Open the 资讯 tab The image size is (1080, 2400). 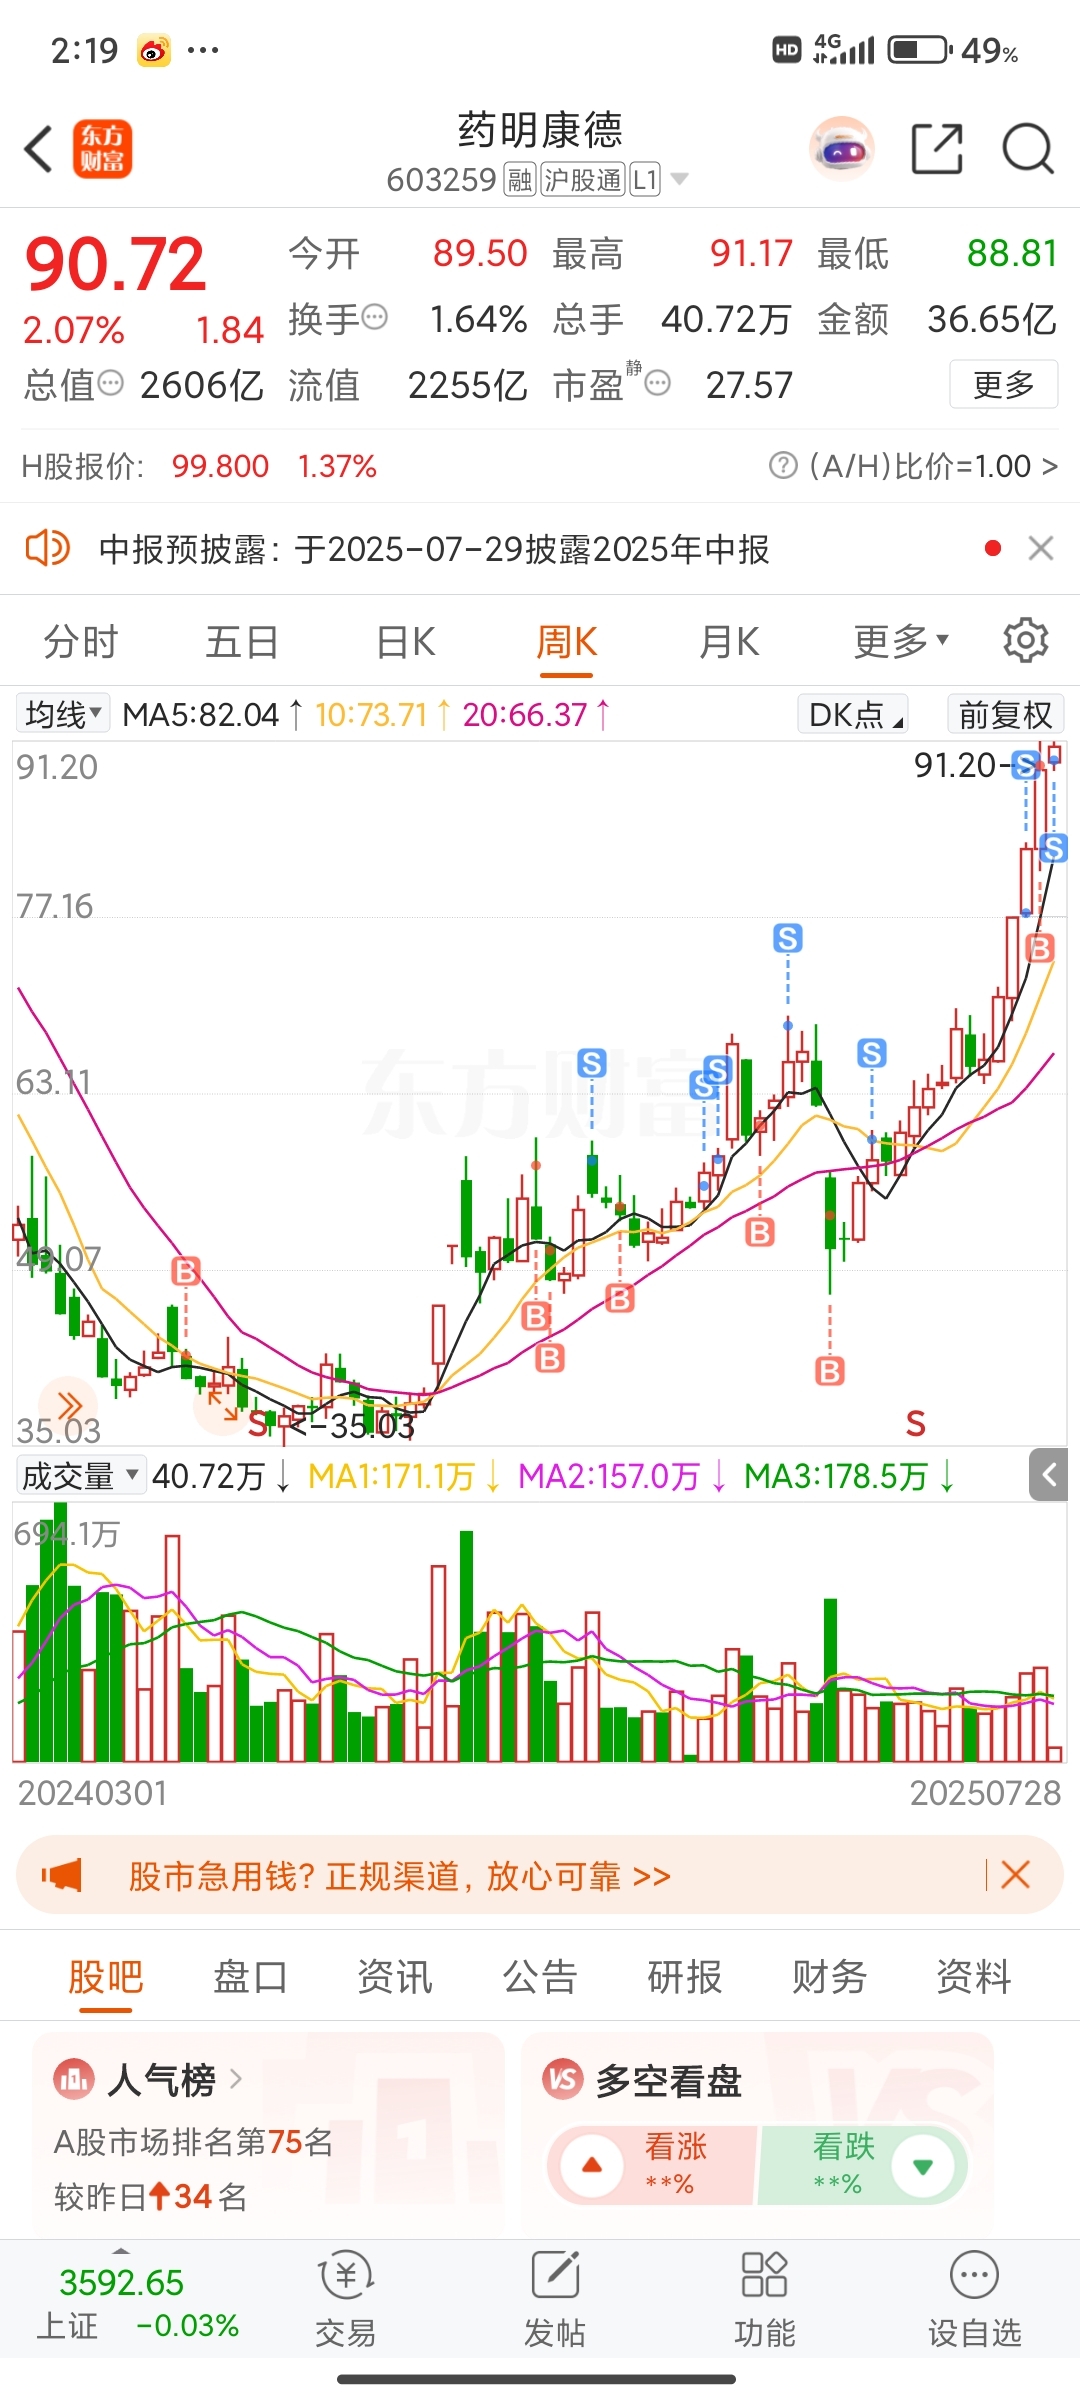click(x=395, y=1977)
